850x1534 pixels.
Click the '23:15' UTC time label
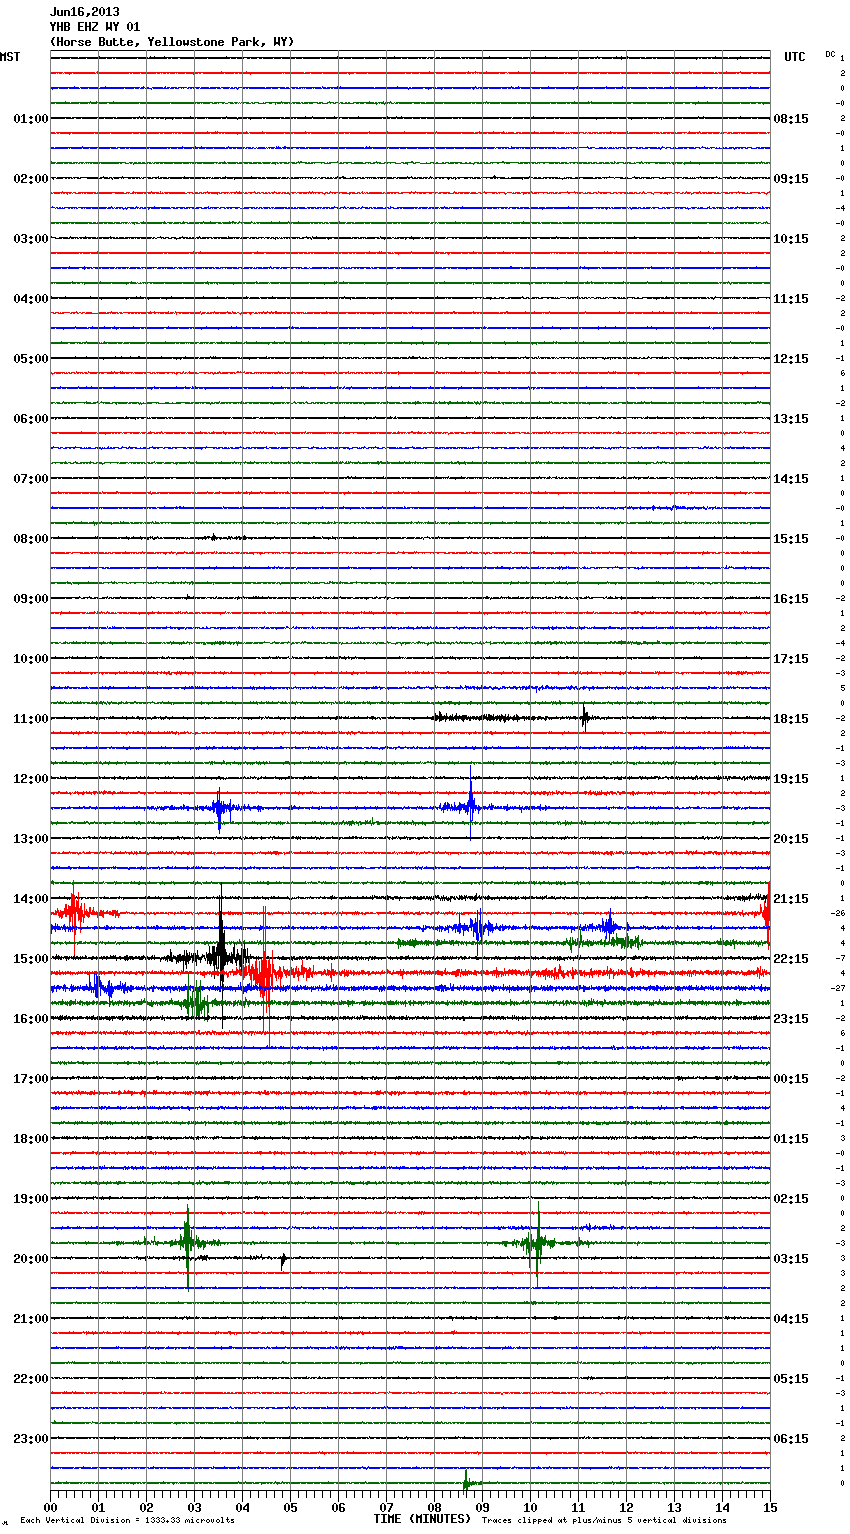(x=791, y=1019)
